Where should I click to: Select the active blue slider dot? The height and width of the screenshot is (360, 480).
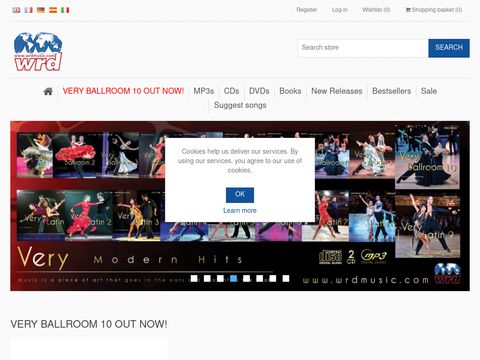[233, 278]
